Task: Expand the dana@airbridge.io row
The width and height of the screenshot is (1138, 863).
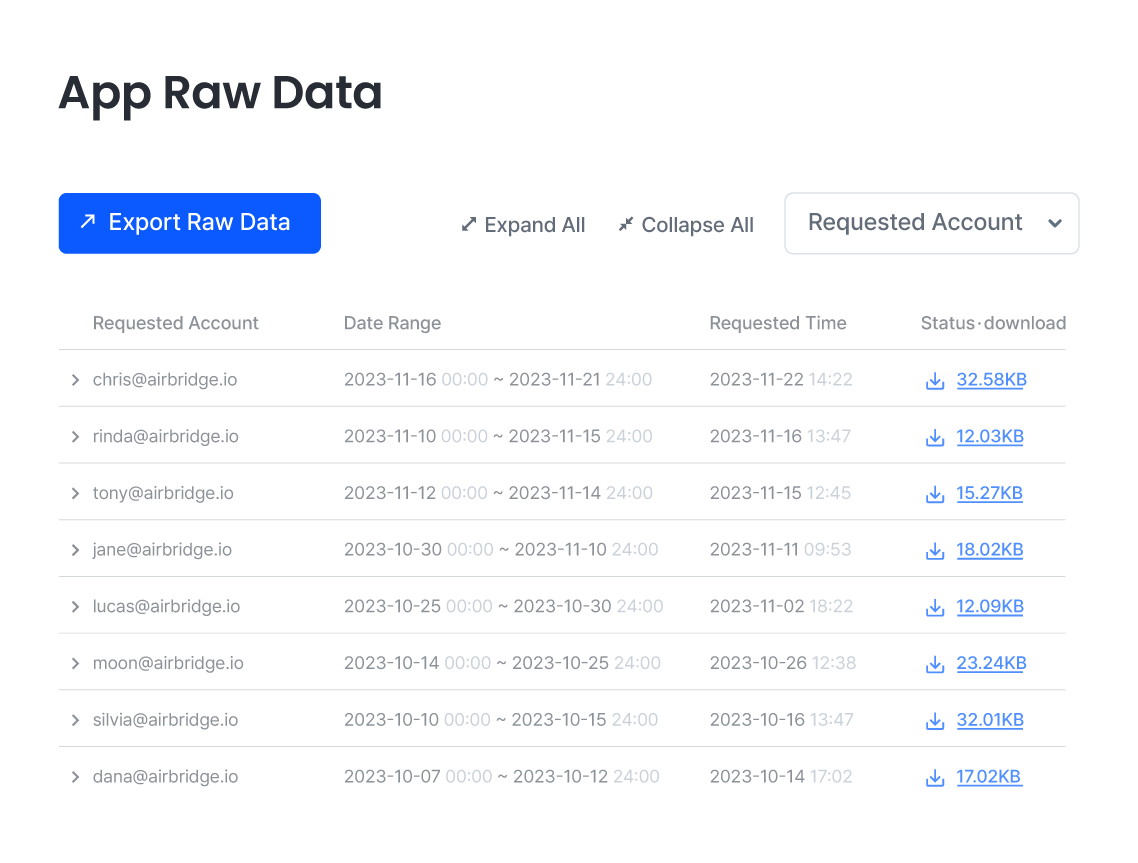Action: 75,777
